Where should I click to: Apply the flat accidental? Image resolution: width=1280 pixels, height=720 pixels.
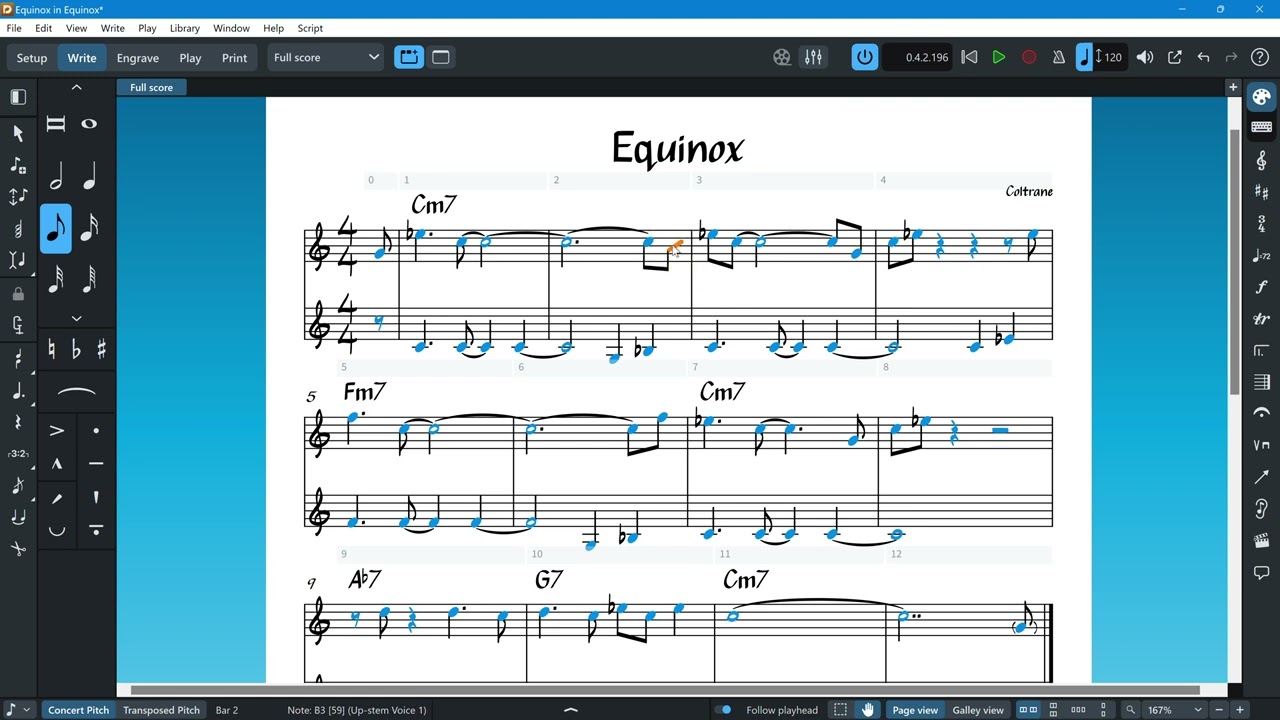click(x=76, y=349)
